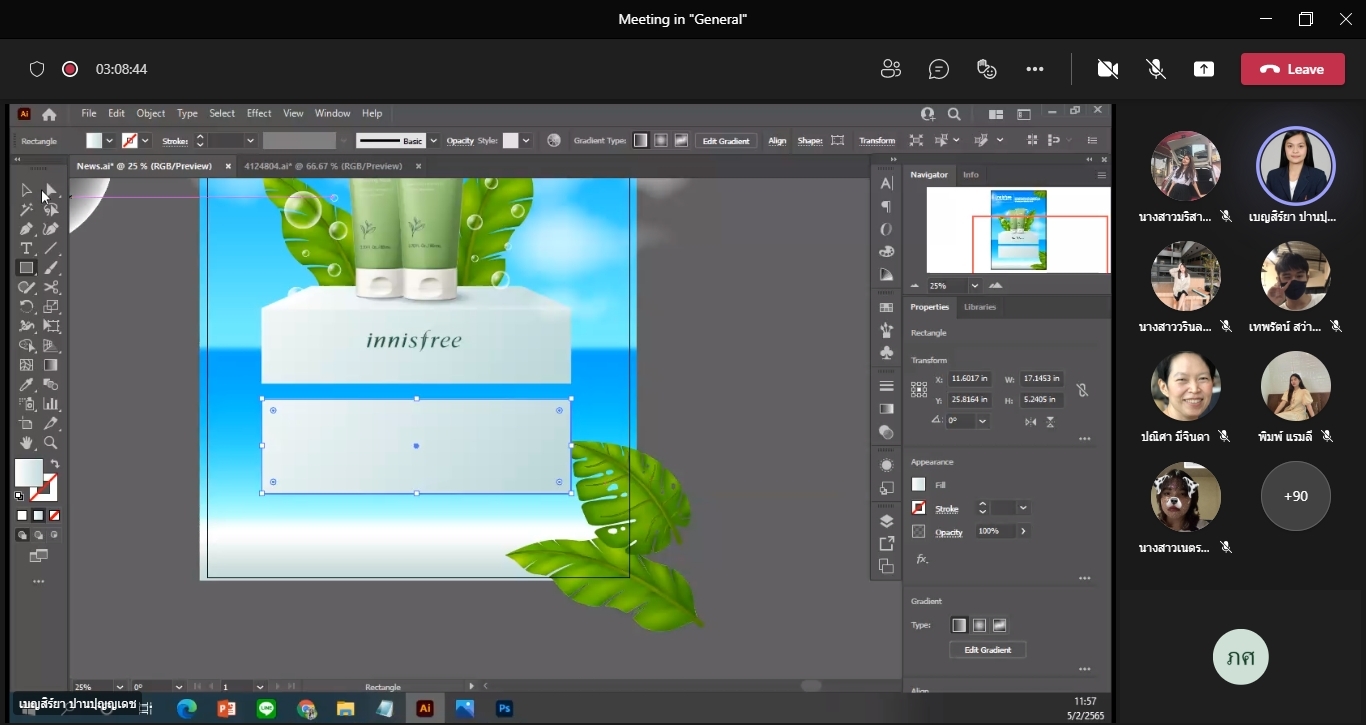Switch to the Libraries tab
The width and height of the screenshot is (1366, 725).
980,307
